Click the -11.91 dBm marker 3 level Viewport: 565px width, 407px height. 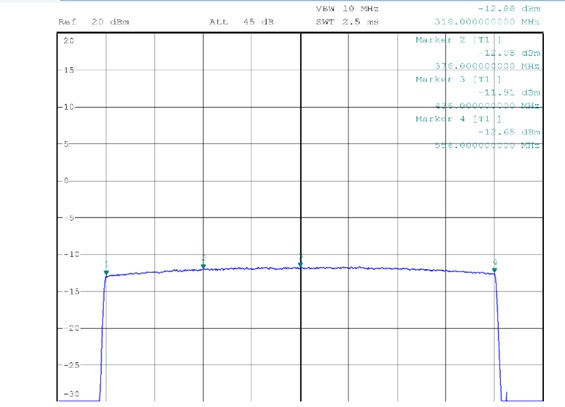(509, 93)
